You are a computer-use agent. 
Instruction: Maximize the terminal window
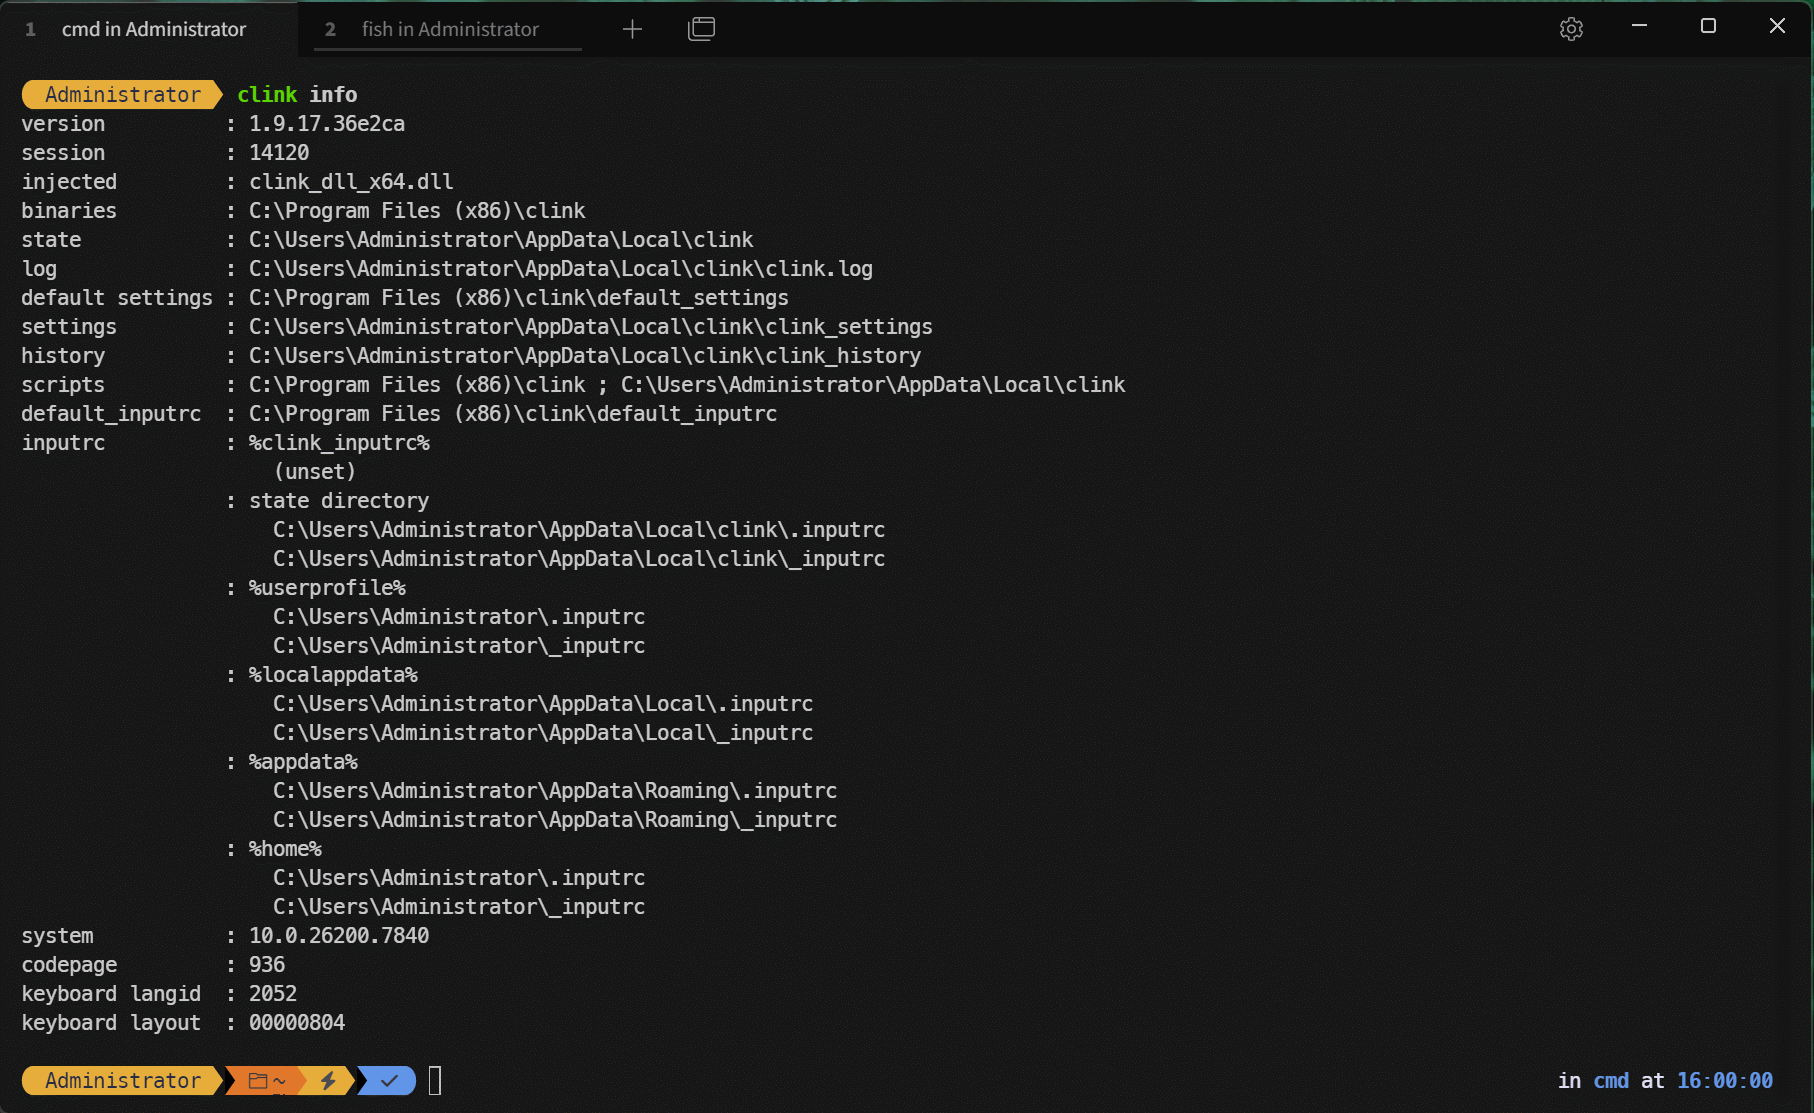(x=1708, y=26)
